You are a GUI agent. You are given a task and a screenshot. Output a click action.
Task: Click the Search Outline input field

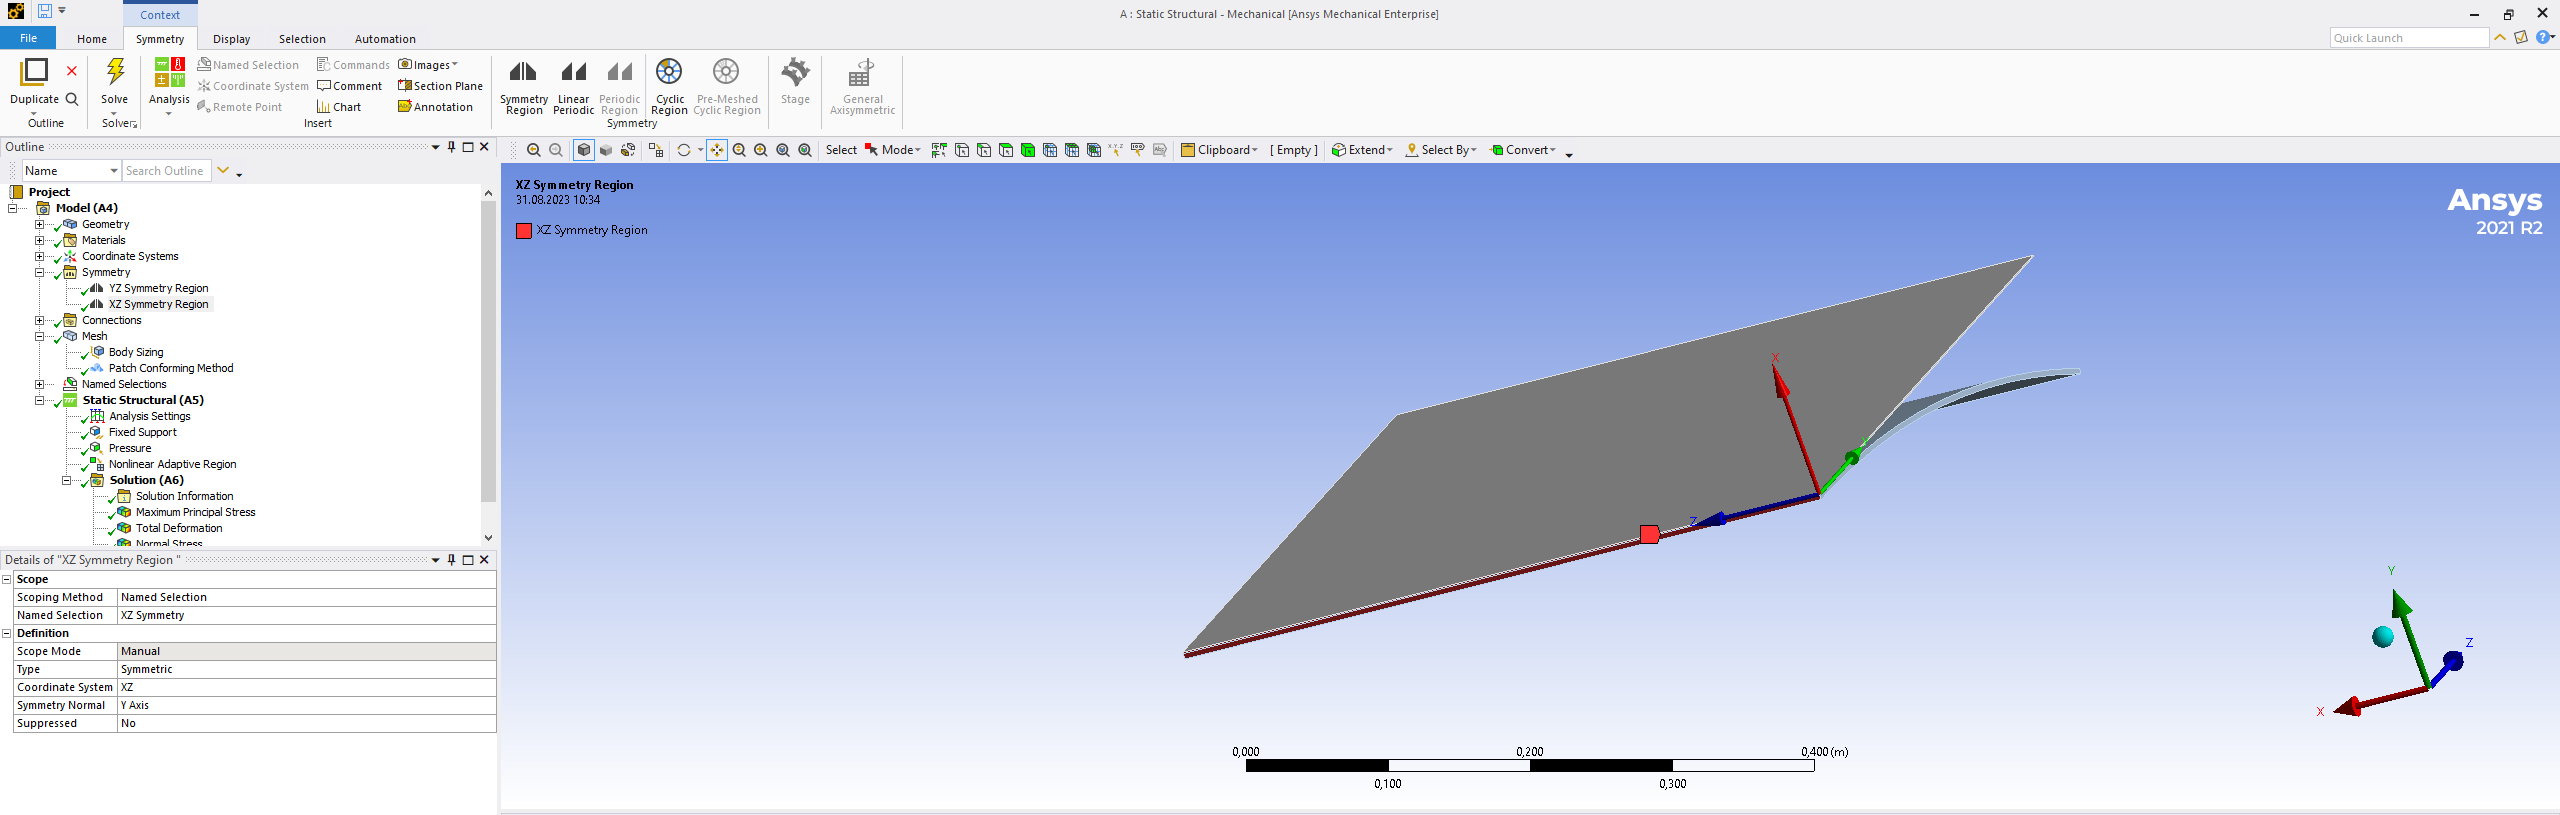pyautogui.click(x=165, y=171)
